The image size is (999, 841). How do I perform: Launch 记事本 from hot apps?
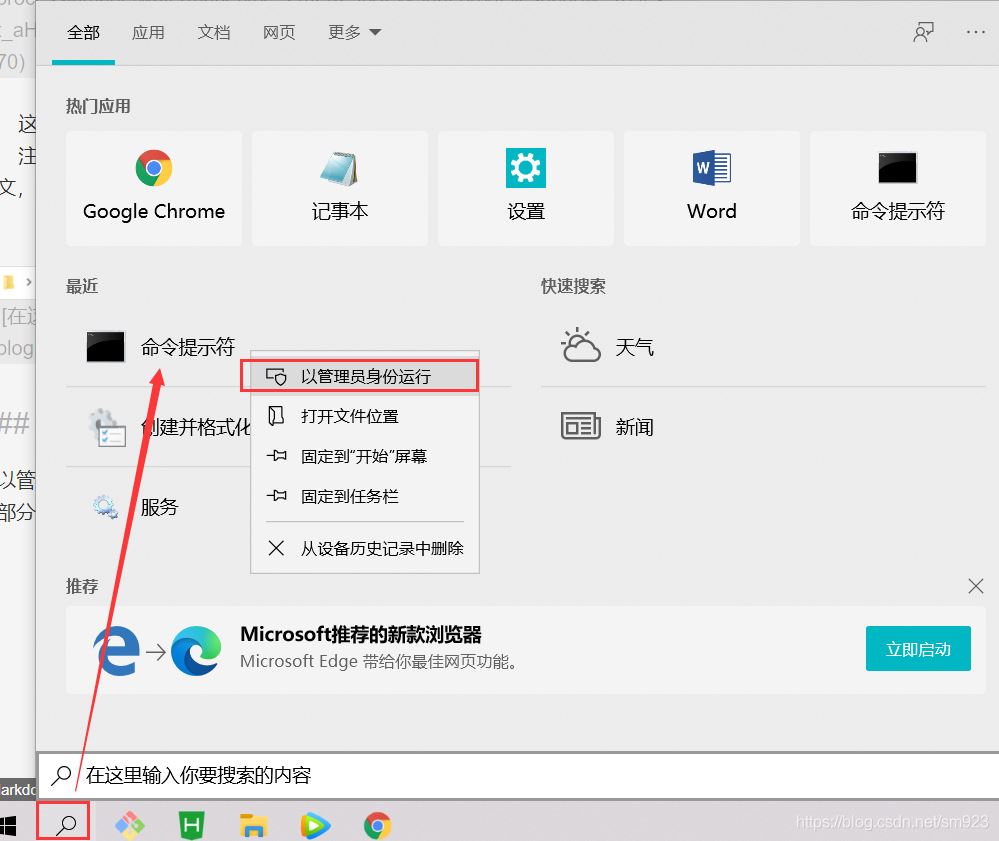pyautogui.click(x=339, y=188)
